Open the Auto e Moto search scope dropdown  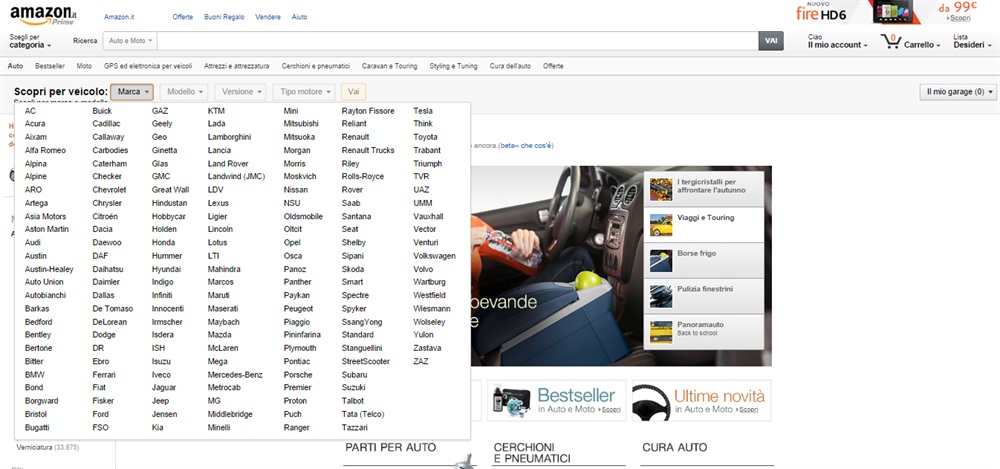click(130, 41)
